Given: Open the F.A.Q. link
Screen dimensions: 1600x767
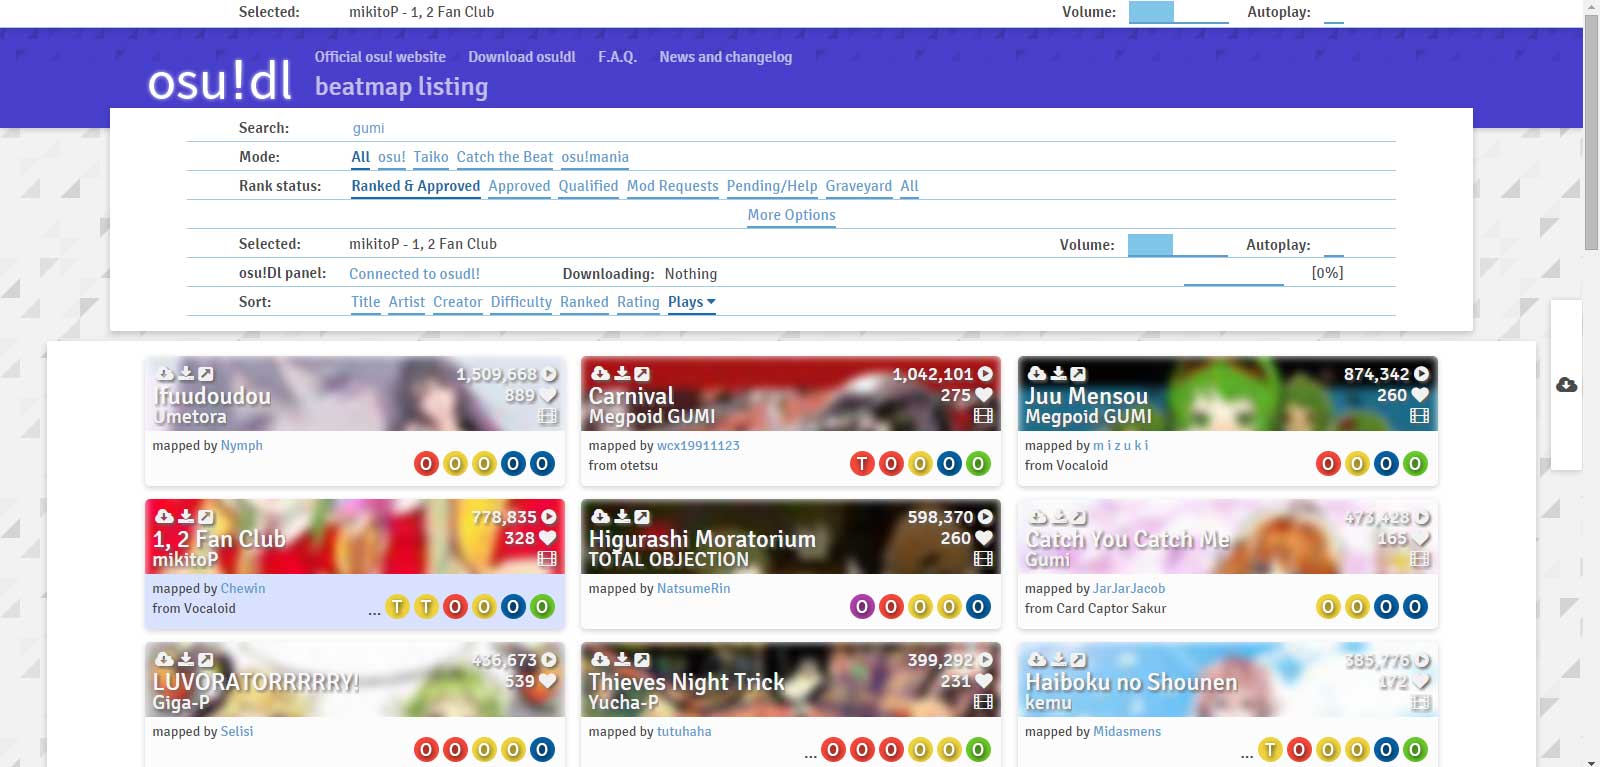Looking at the screenshot, I should click(x=618, y=57).
